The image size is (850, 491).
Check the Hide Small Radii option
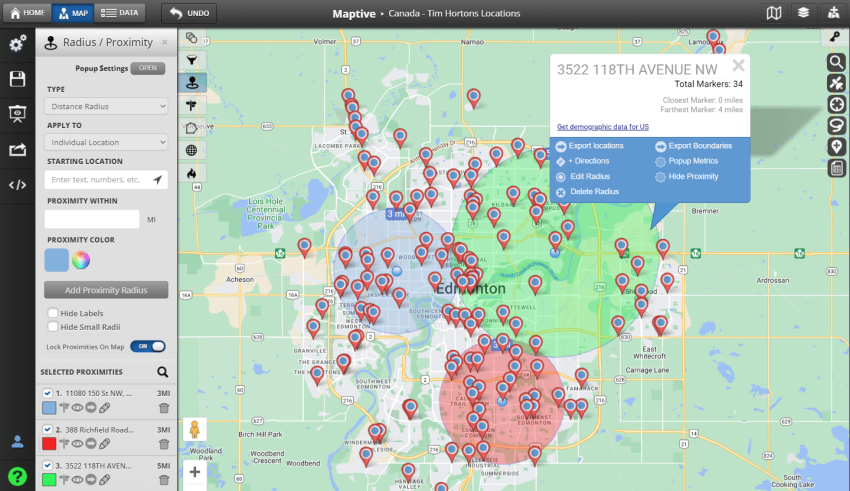tap(53, 327)
